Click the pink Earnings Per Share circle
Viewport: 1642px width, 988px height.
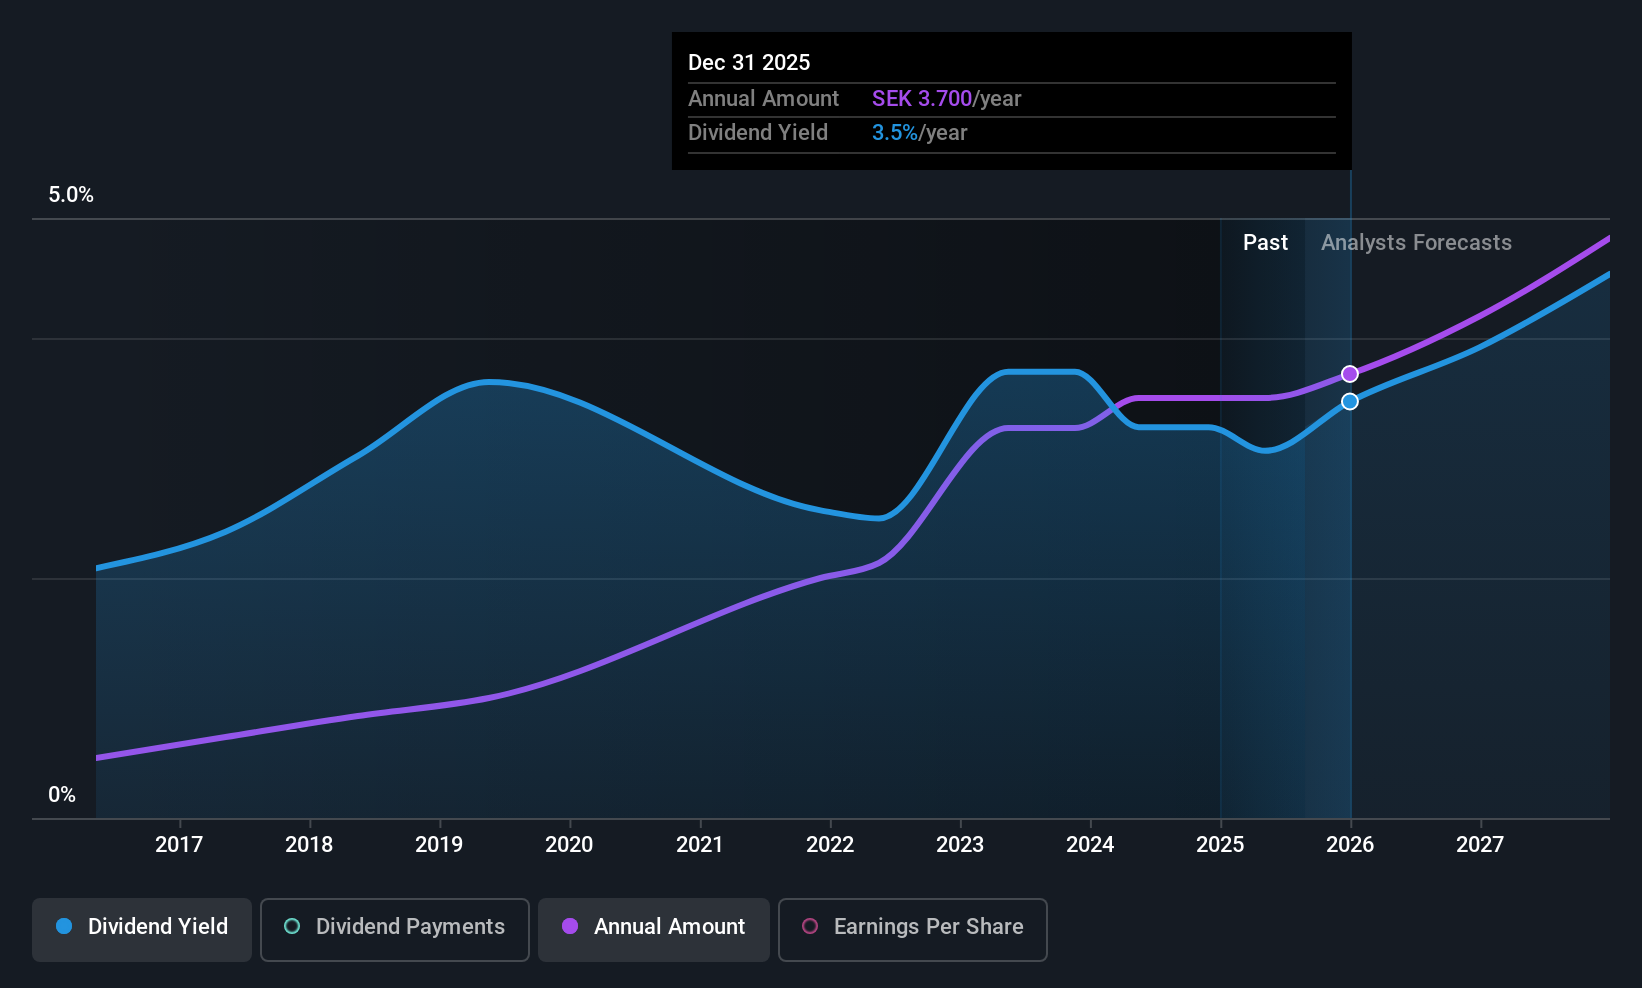810,927
